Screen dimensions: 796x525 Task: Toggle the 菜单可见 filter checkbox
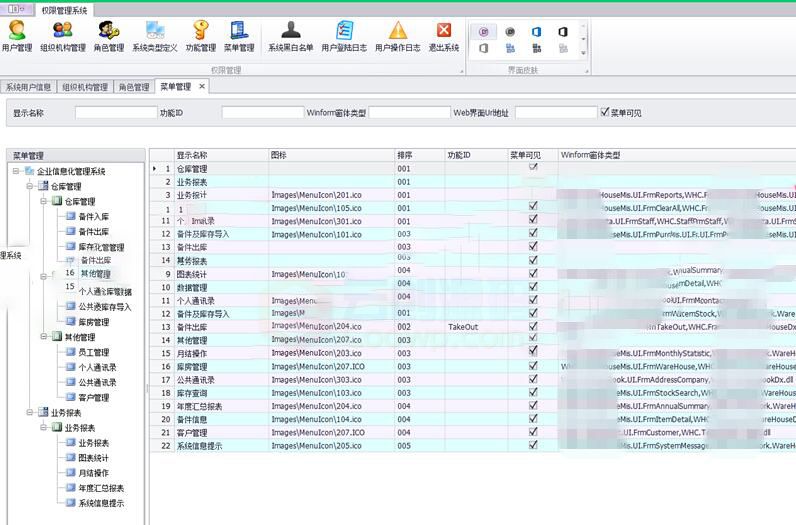[605, 112]
